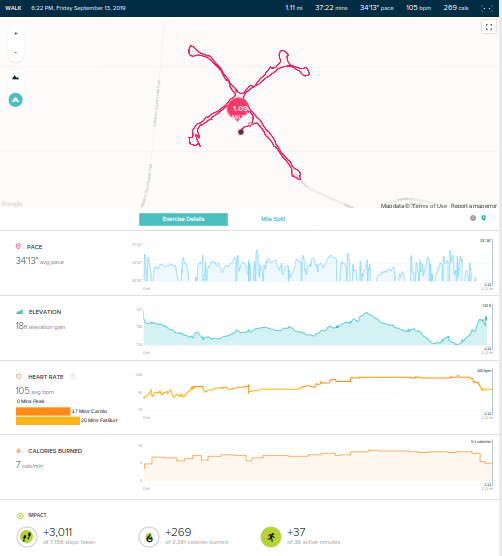Click the yellow Fat Burn minutes bar
502x556 pixels.
[x=48, y=421]
